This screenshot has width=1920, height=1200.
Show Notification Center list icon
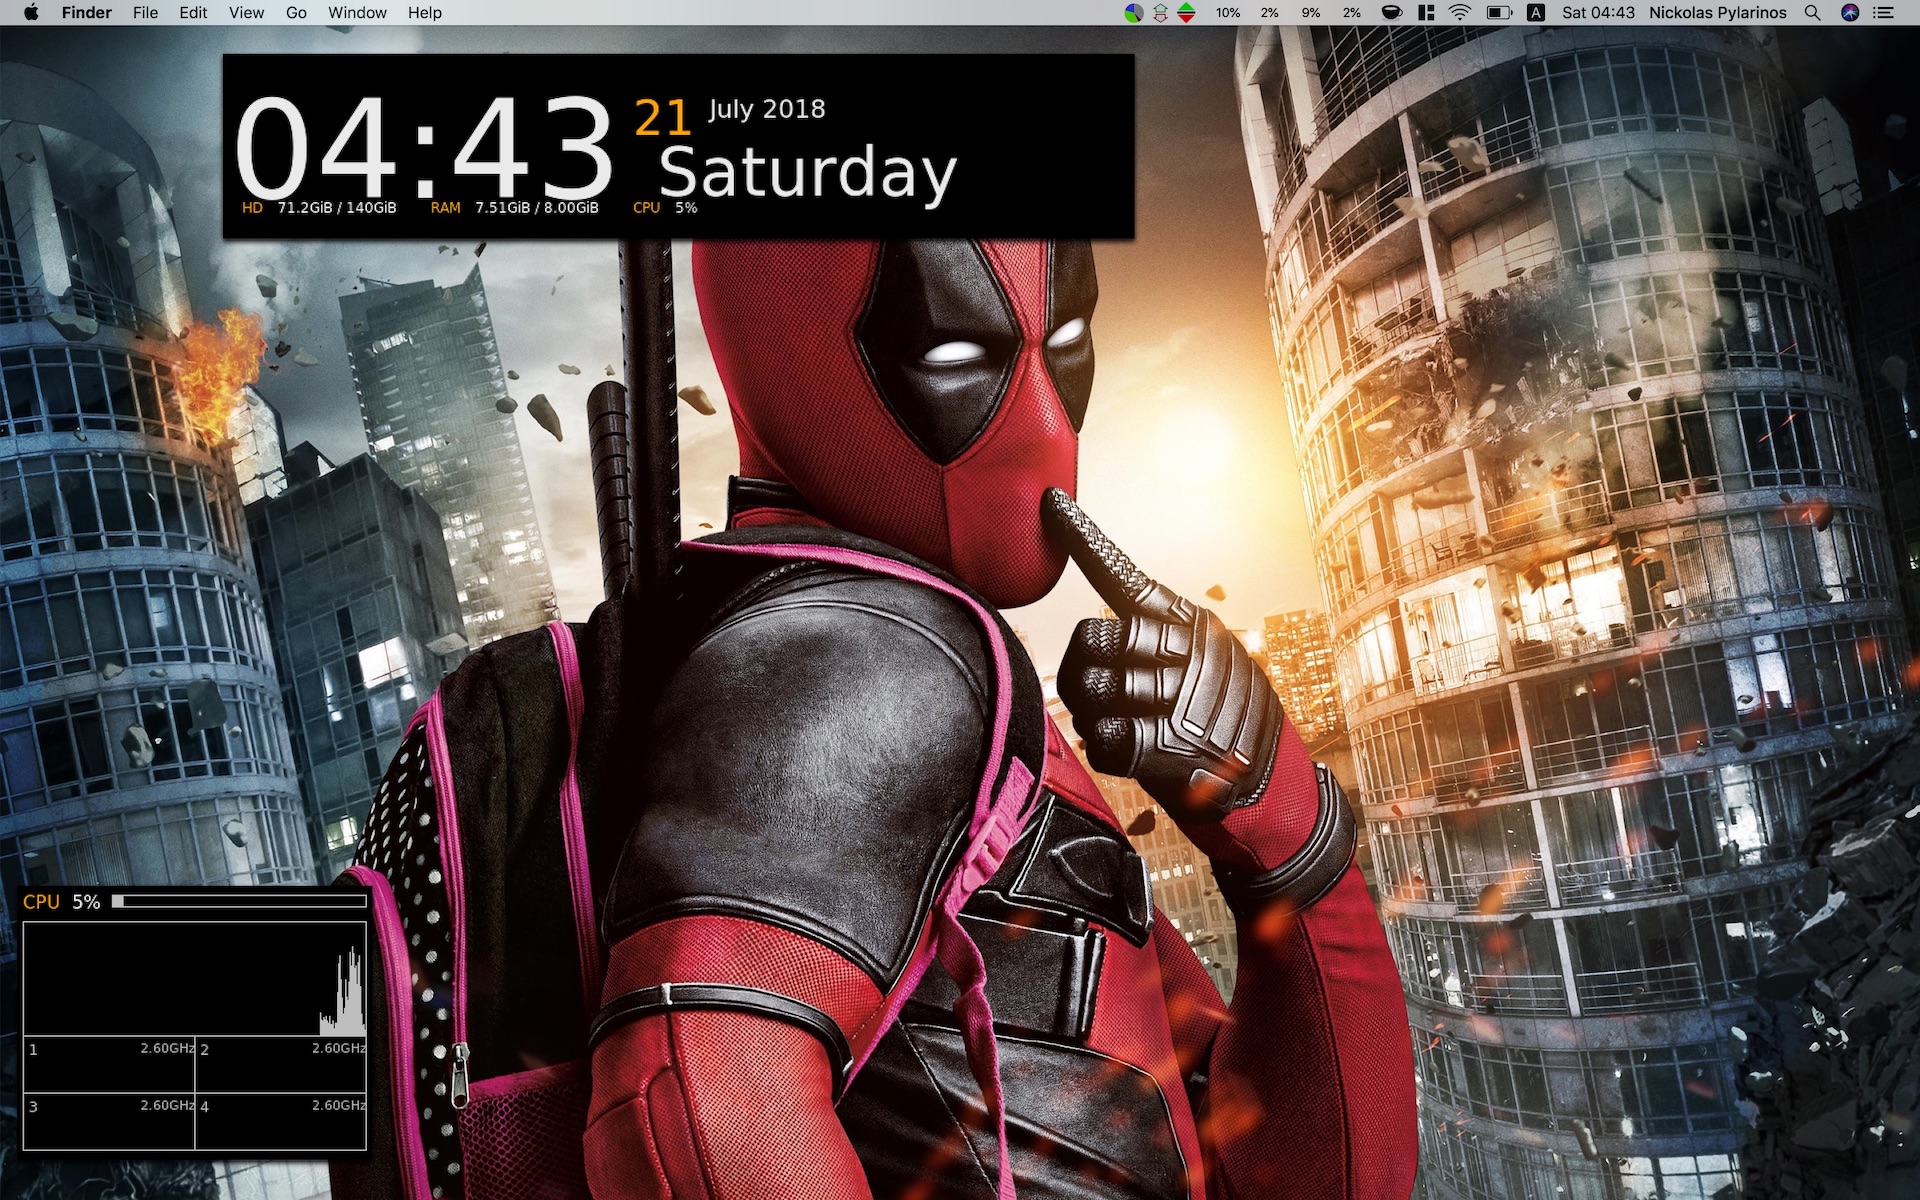click(1884, 13)
